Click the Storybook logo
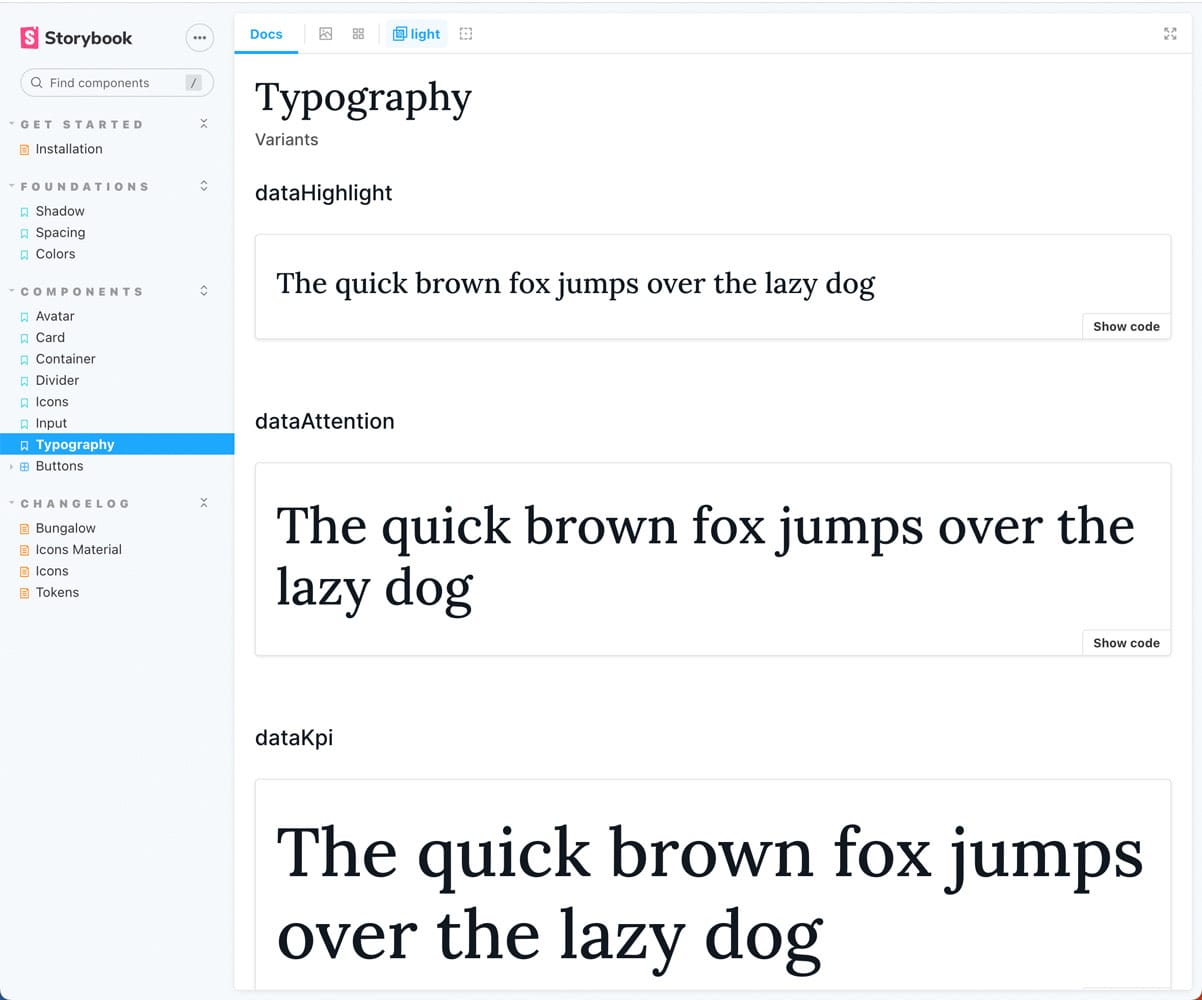 [x=77, y=38]
